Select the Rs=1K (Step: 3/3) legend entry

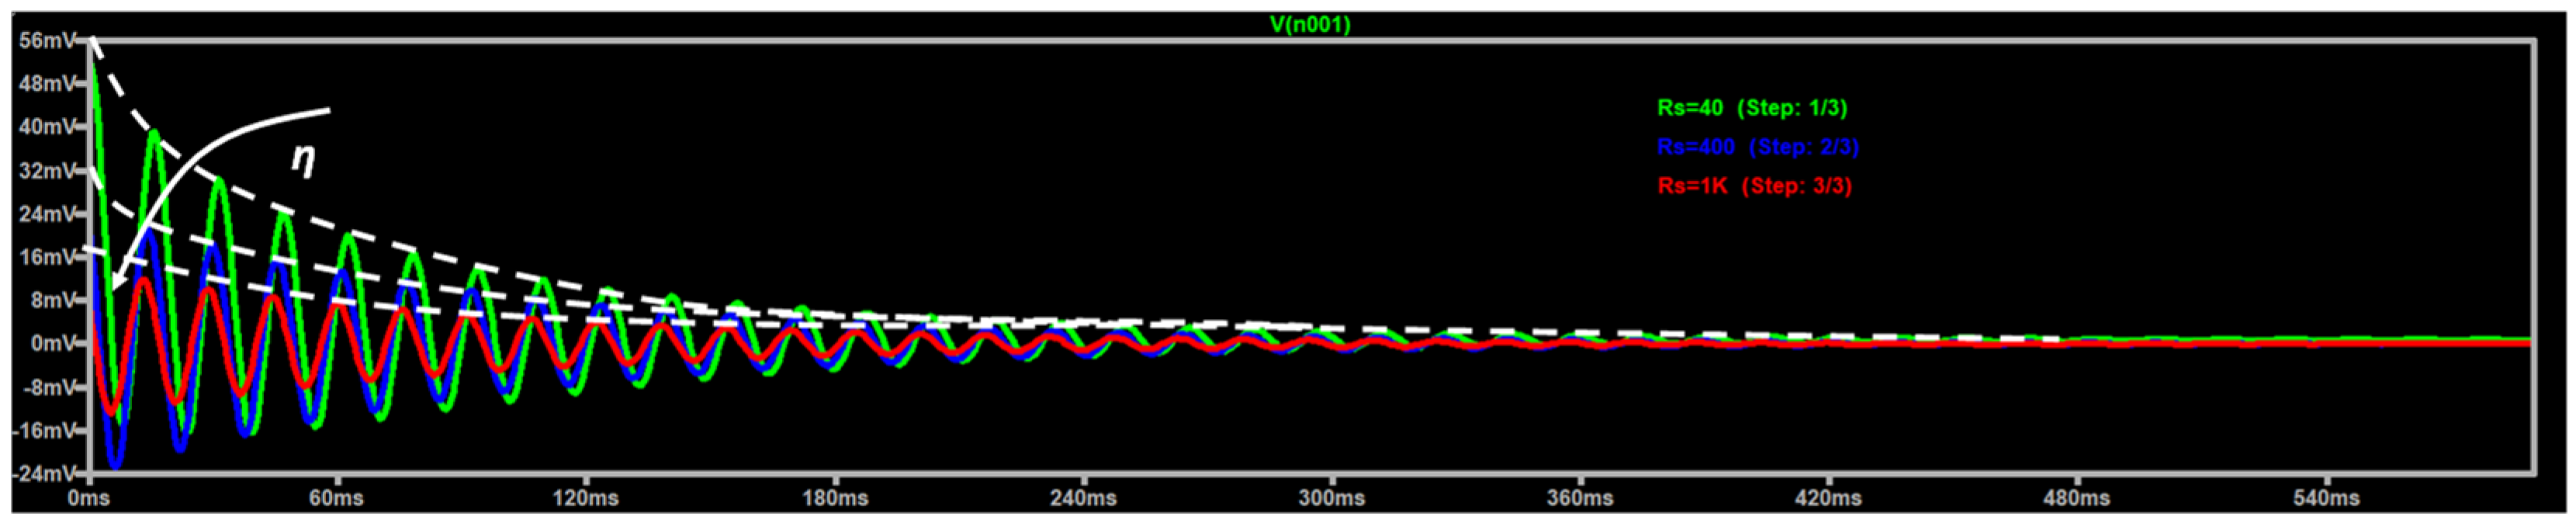[1755, 186]
